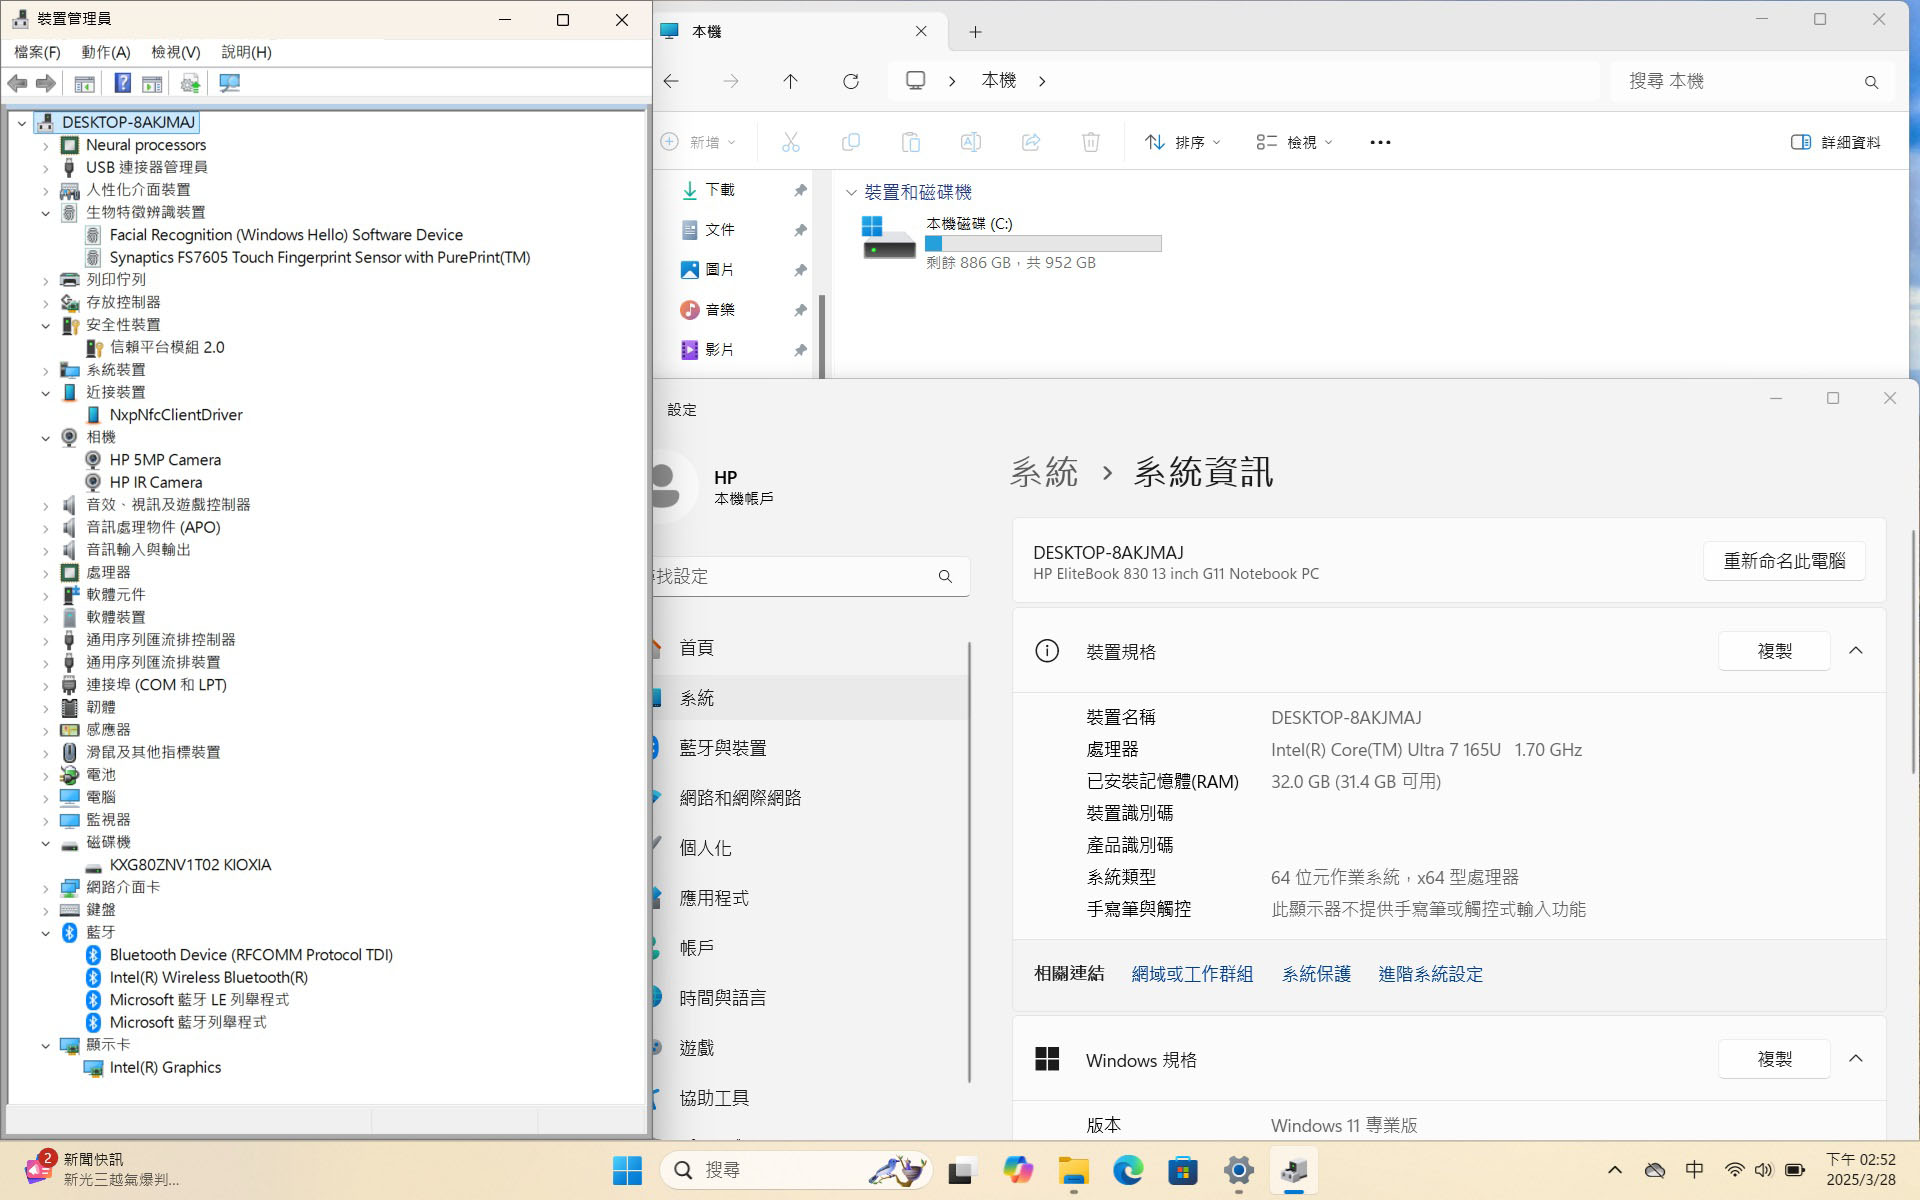This screenshot has width=1920, height=1200.
Task: Open the 排序 sort dropdown
Action: (1183, 142)
